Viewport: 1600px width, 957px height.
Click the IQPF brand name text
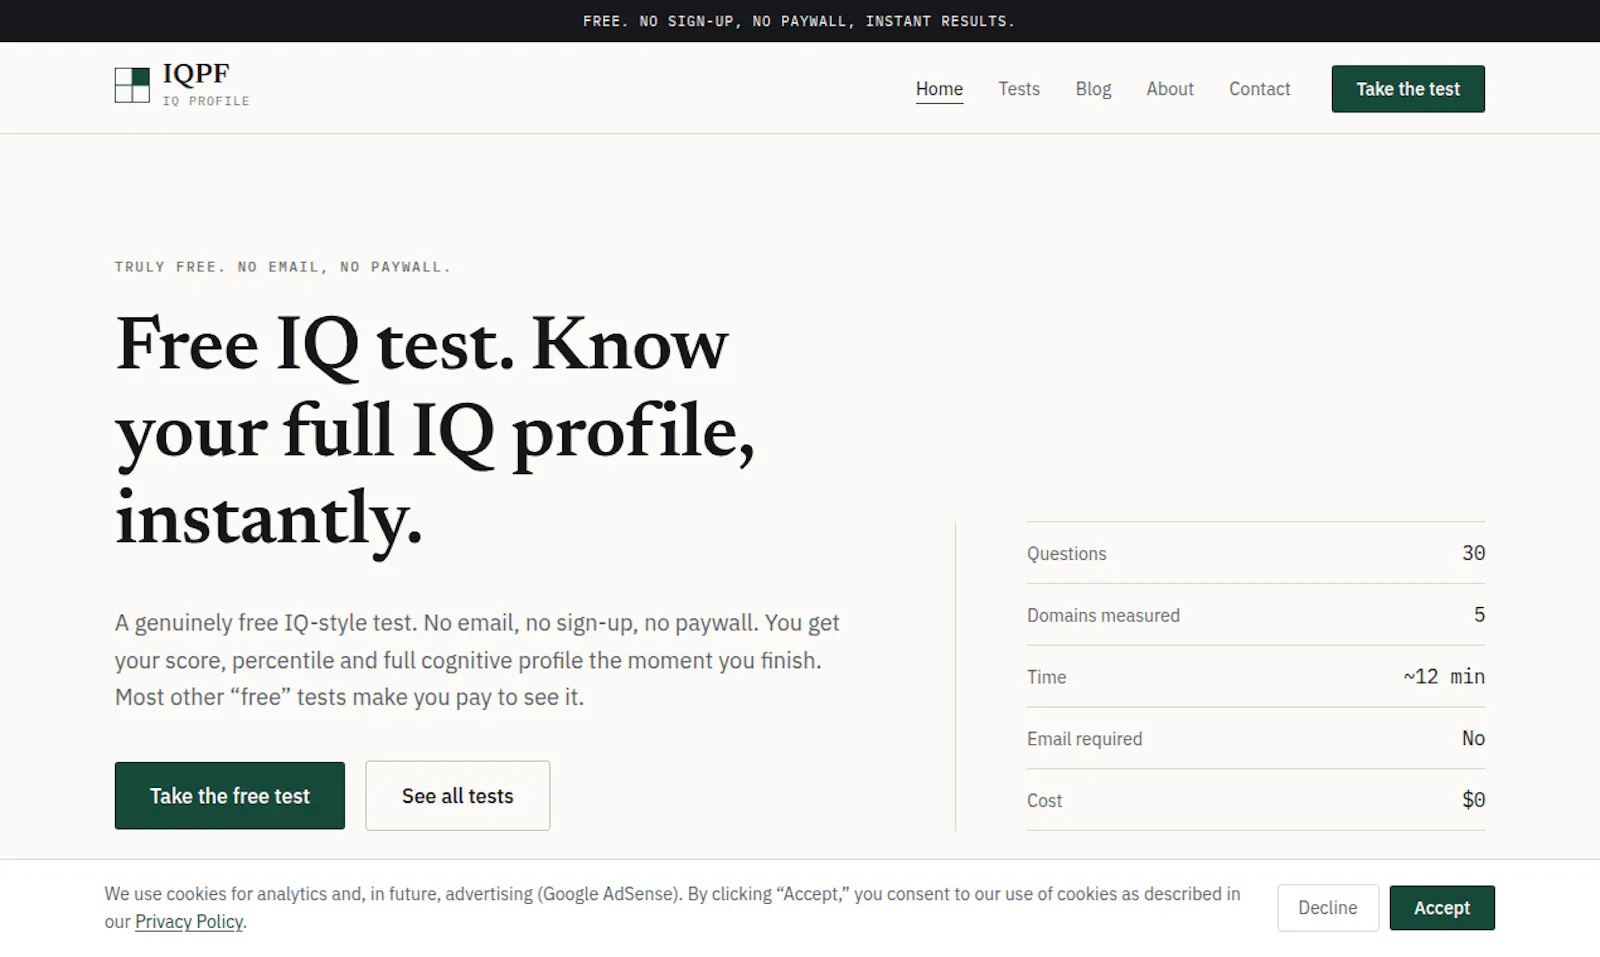(x=196, y=74)
